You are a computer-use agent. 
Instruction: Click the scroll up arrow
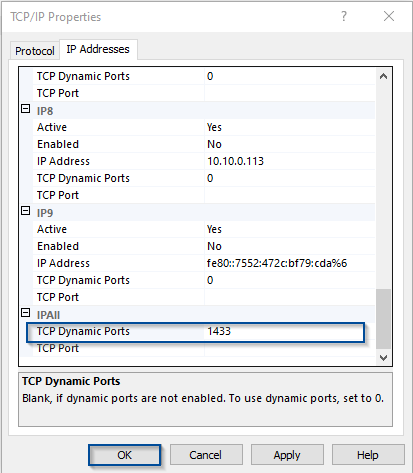click(x=383, y=76)
